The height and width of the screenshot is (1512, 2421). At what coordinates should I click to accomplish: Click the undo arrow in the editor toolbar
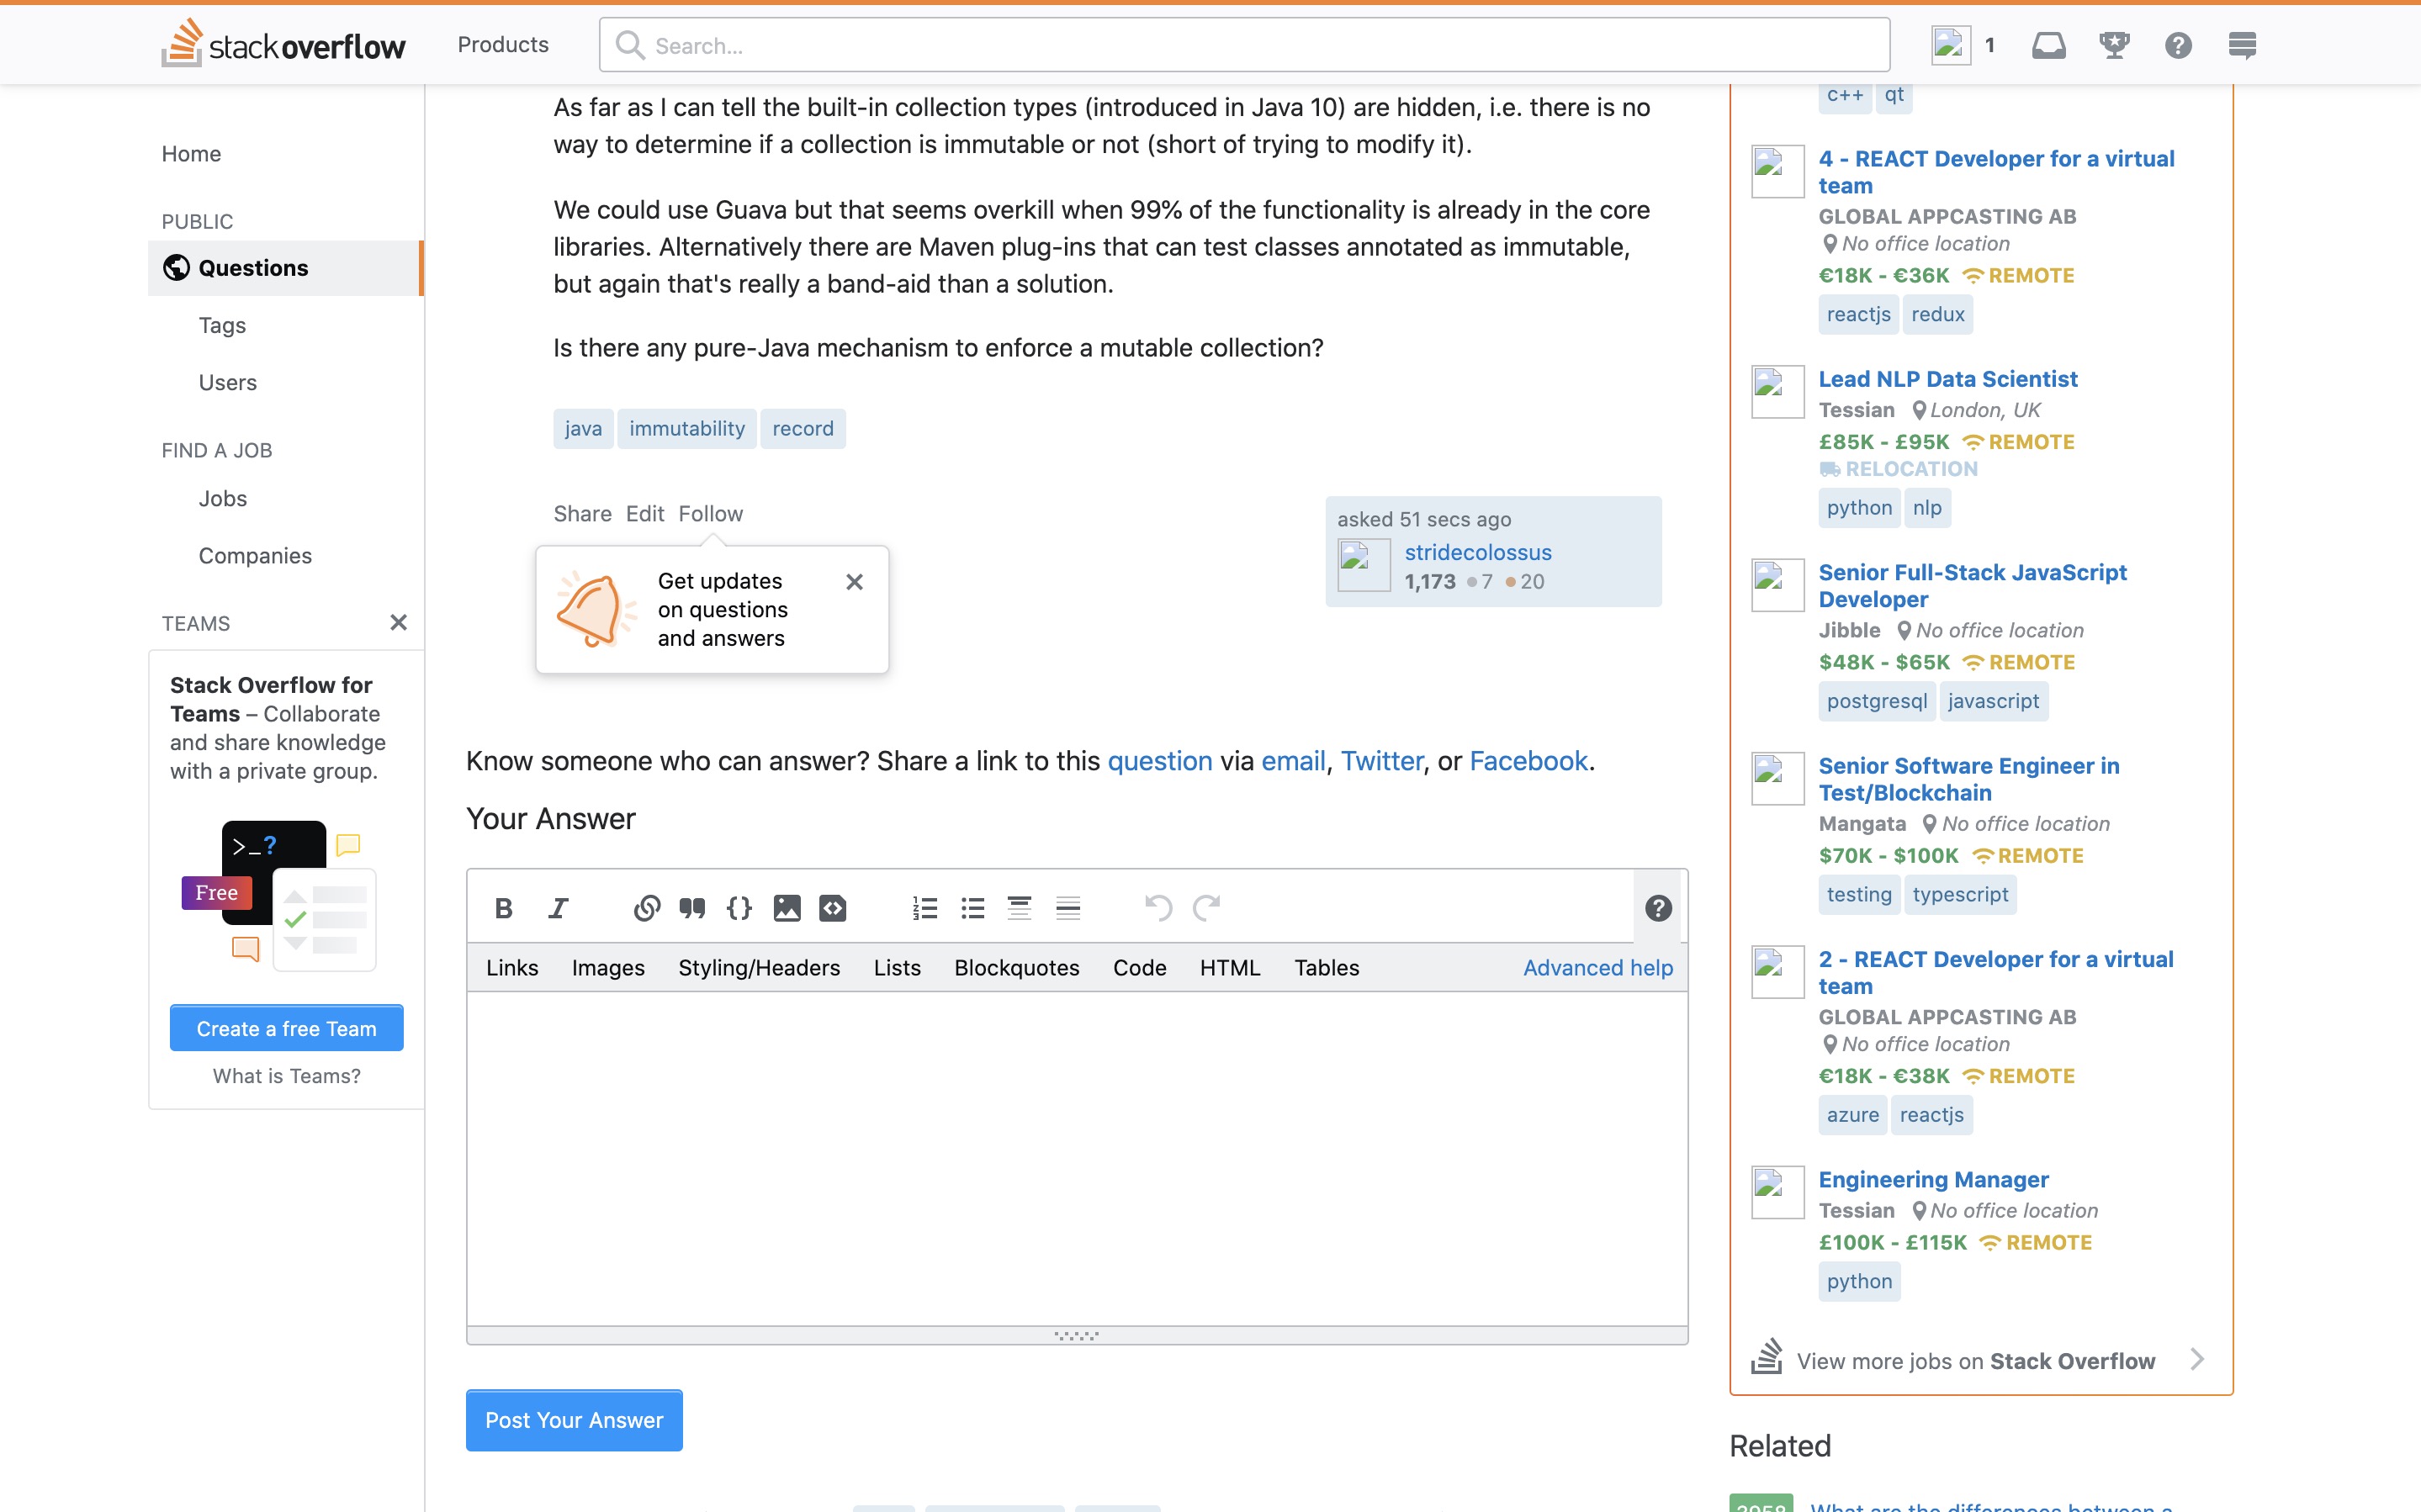(1158, 908)
